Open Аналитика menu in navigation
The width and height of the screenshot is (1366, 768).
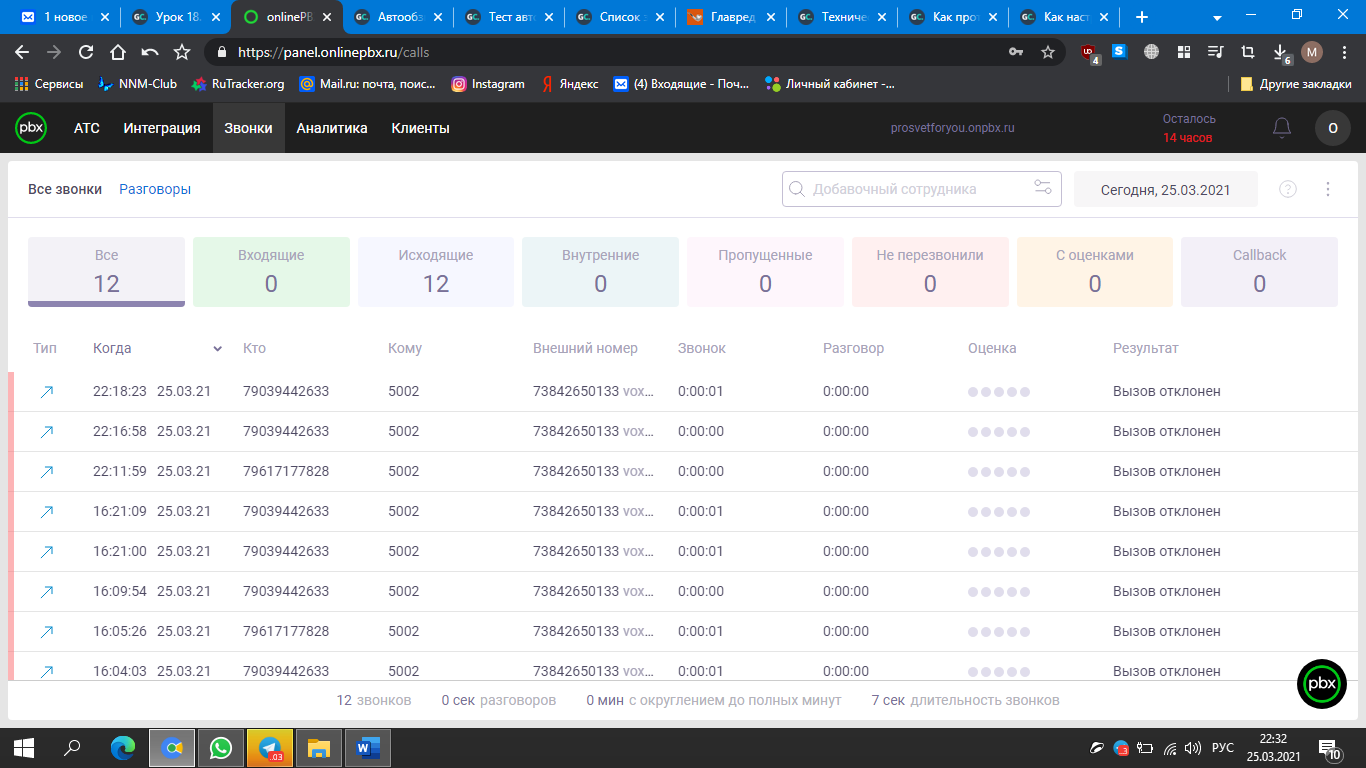(332, 128)
